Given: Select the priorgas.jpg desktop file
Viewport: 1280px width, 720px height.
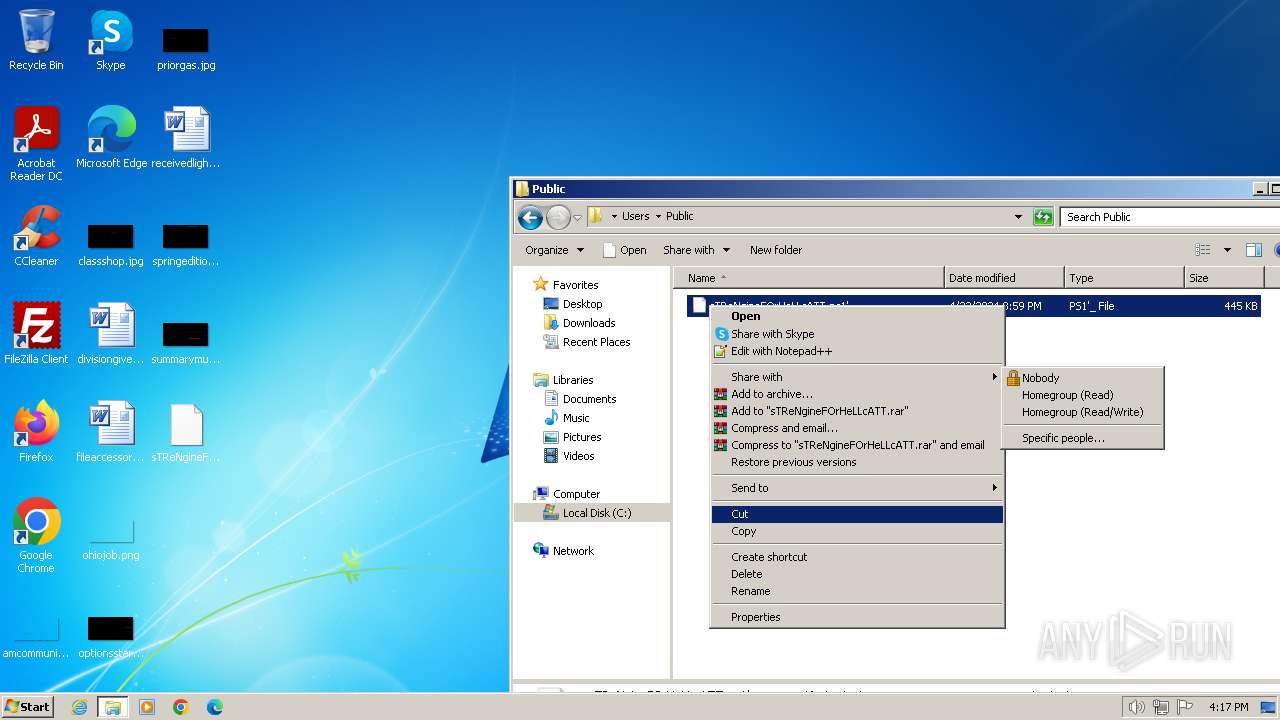Looking at the screenshot, I should [x=186, y=48].
